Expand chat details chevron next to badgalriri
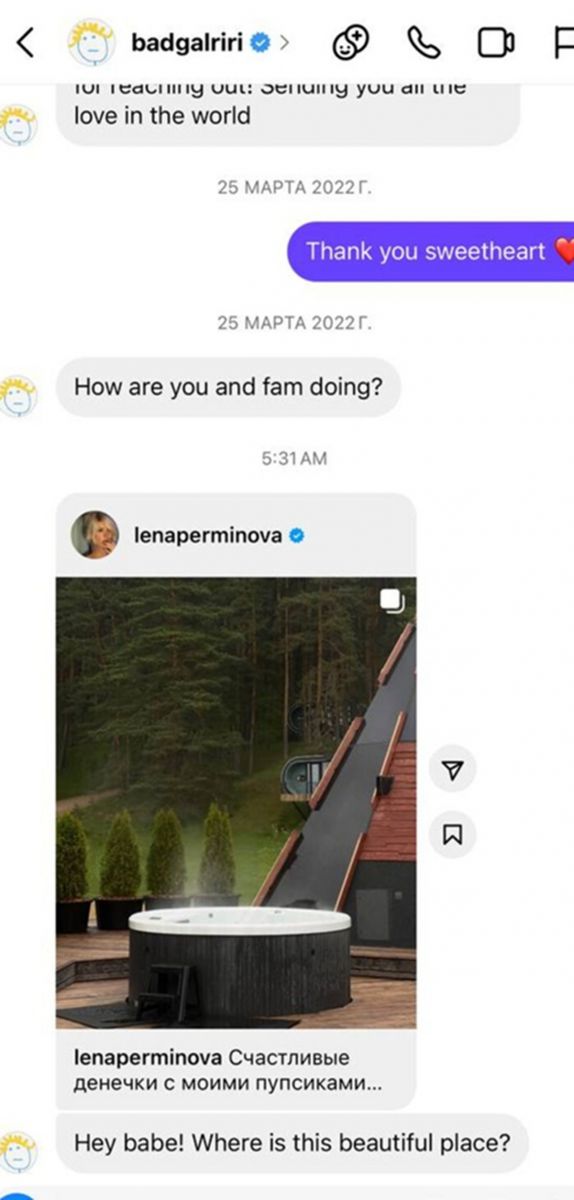Viewport: 574px width, 1200px height. click(x=285, y=43)
